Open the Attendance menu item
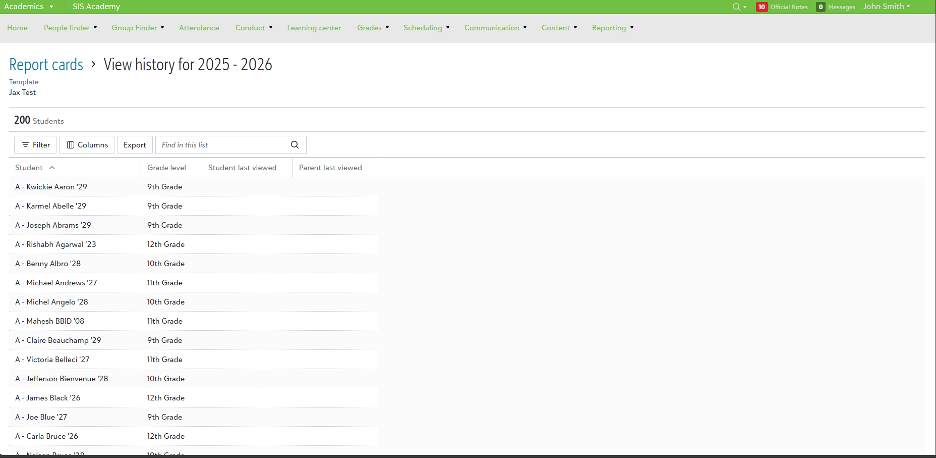The height and width of the screenshot is (458, 936). [199, 27]
